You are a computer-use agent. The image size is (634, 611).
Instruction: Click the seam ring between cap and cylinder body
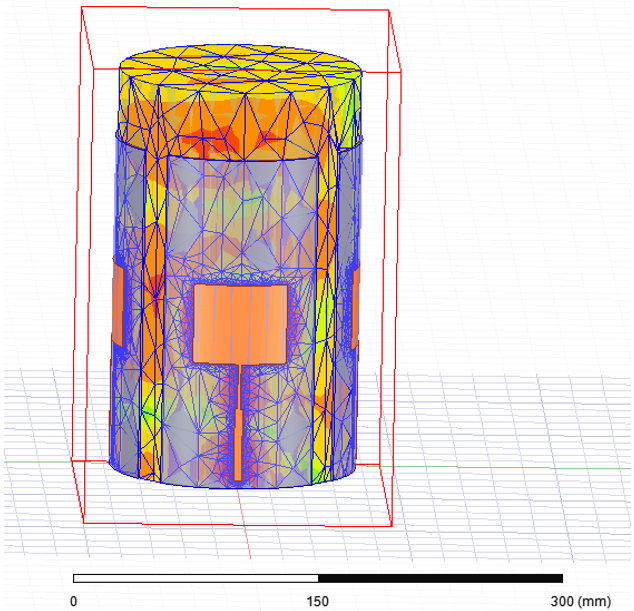click(240, 159)
